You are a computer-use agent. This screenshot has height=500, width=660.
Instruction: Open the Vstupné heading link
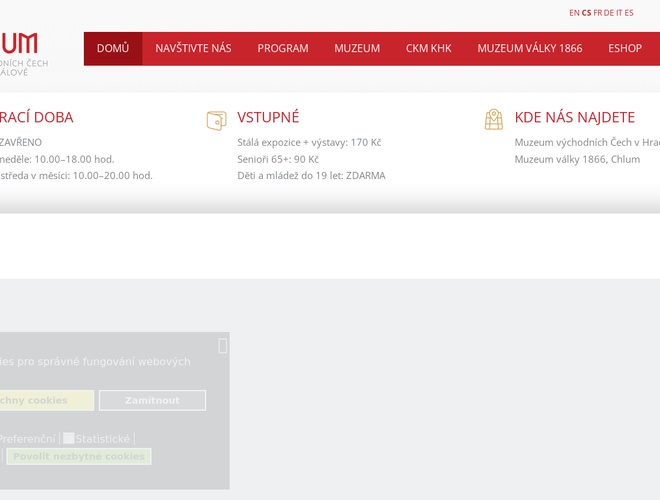268,118
